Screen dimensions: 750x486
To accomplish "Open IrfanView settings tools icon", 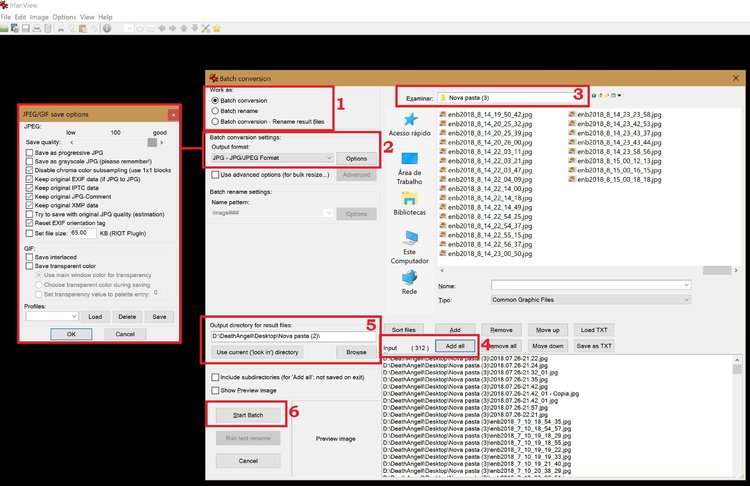I will [x=205, y=28].
